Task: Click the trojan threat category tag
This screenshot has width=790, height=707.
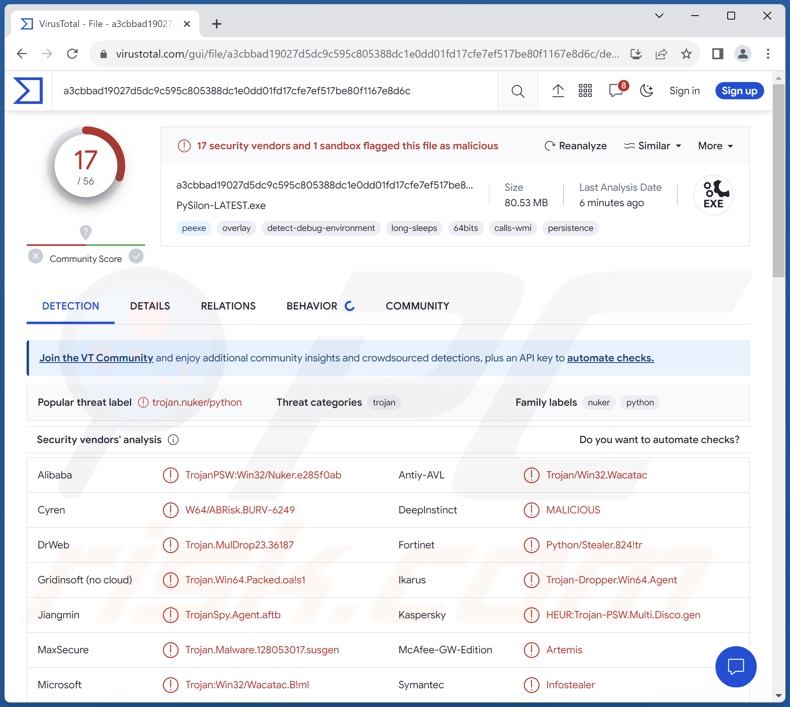Action: point(384,403)
